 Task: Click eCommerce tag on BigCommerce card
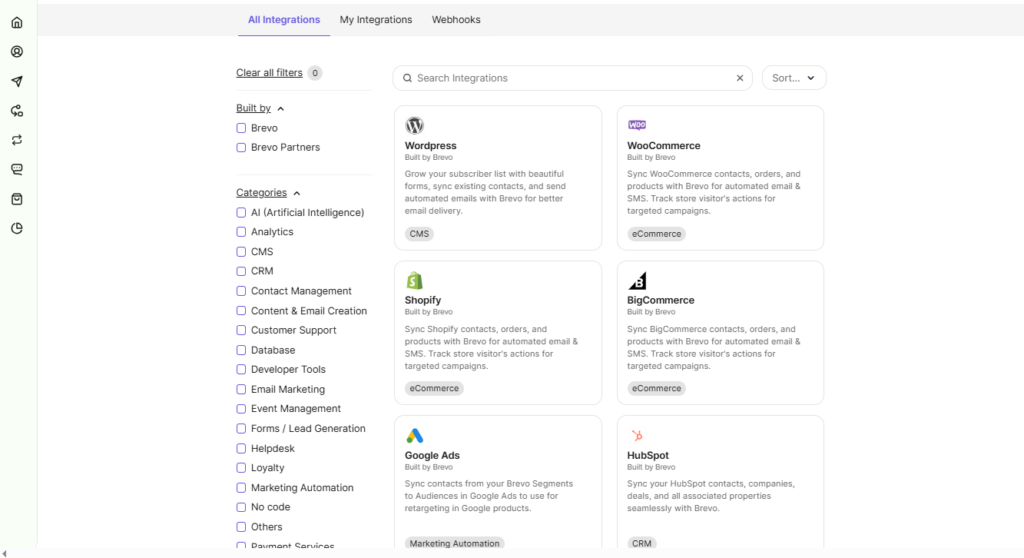[656, 388]
